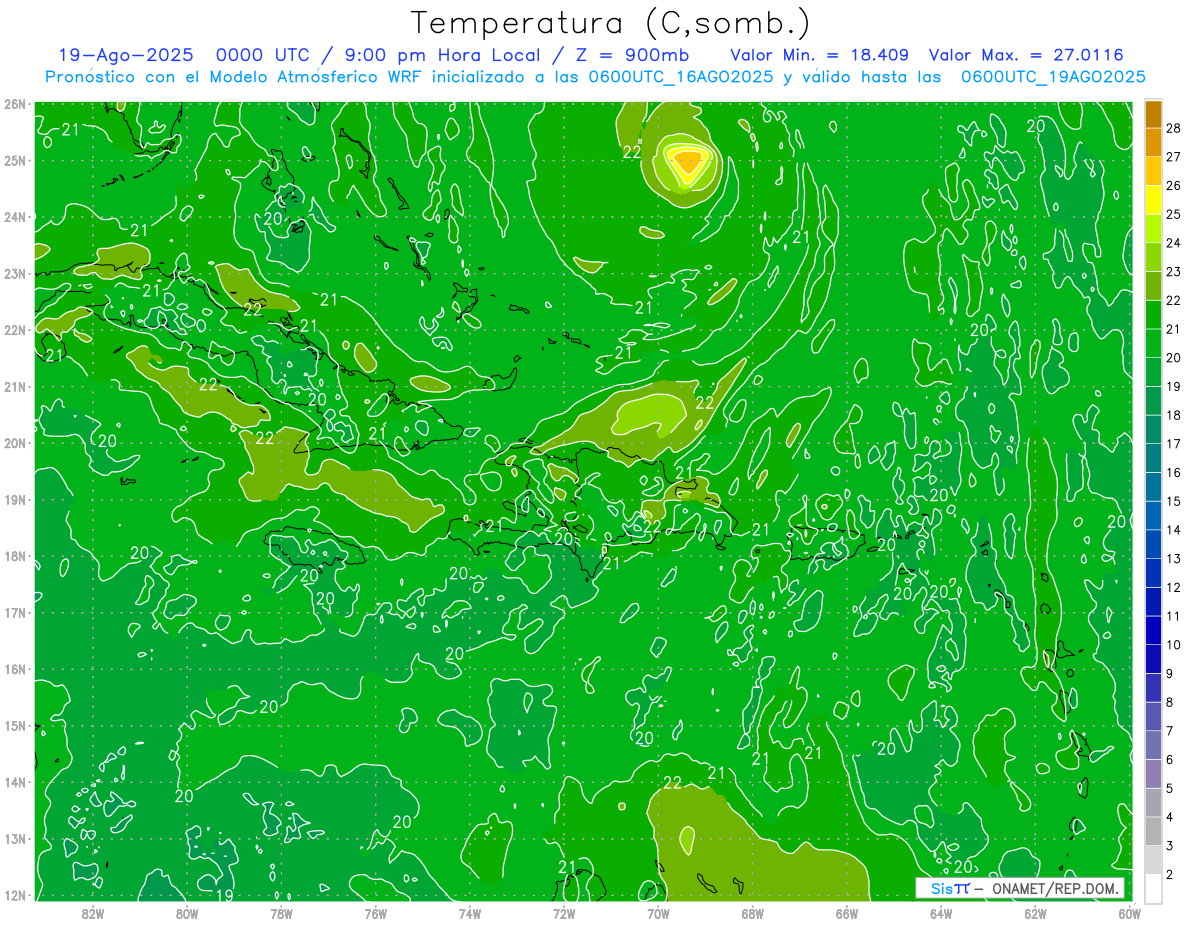Click the teal swatch between 16 and 17
Viewport: 1200px width, 927px height.
(1153, 458)
